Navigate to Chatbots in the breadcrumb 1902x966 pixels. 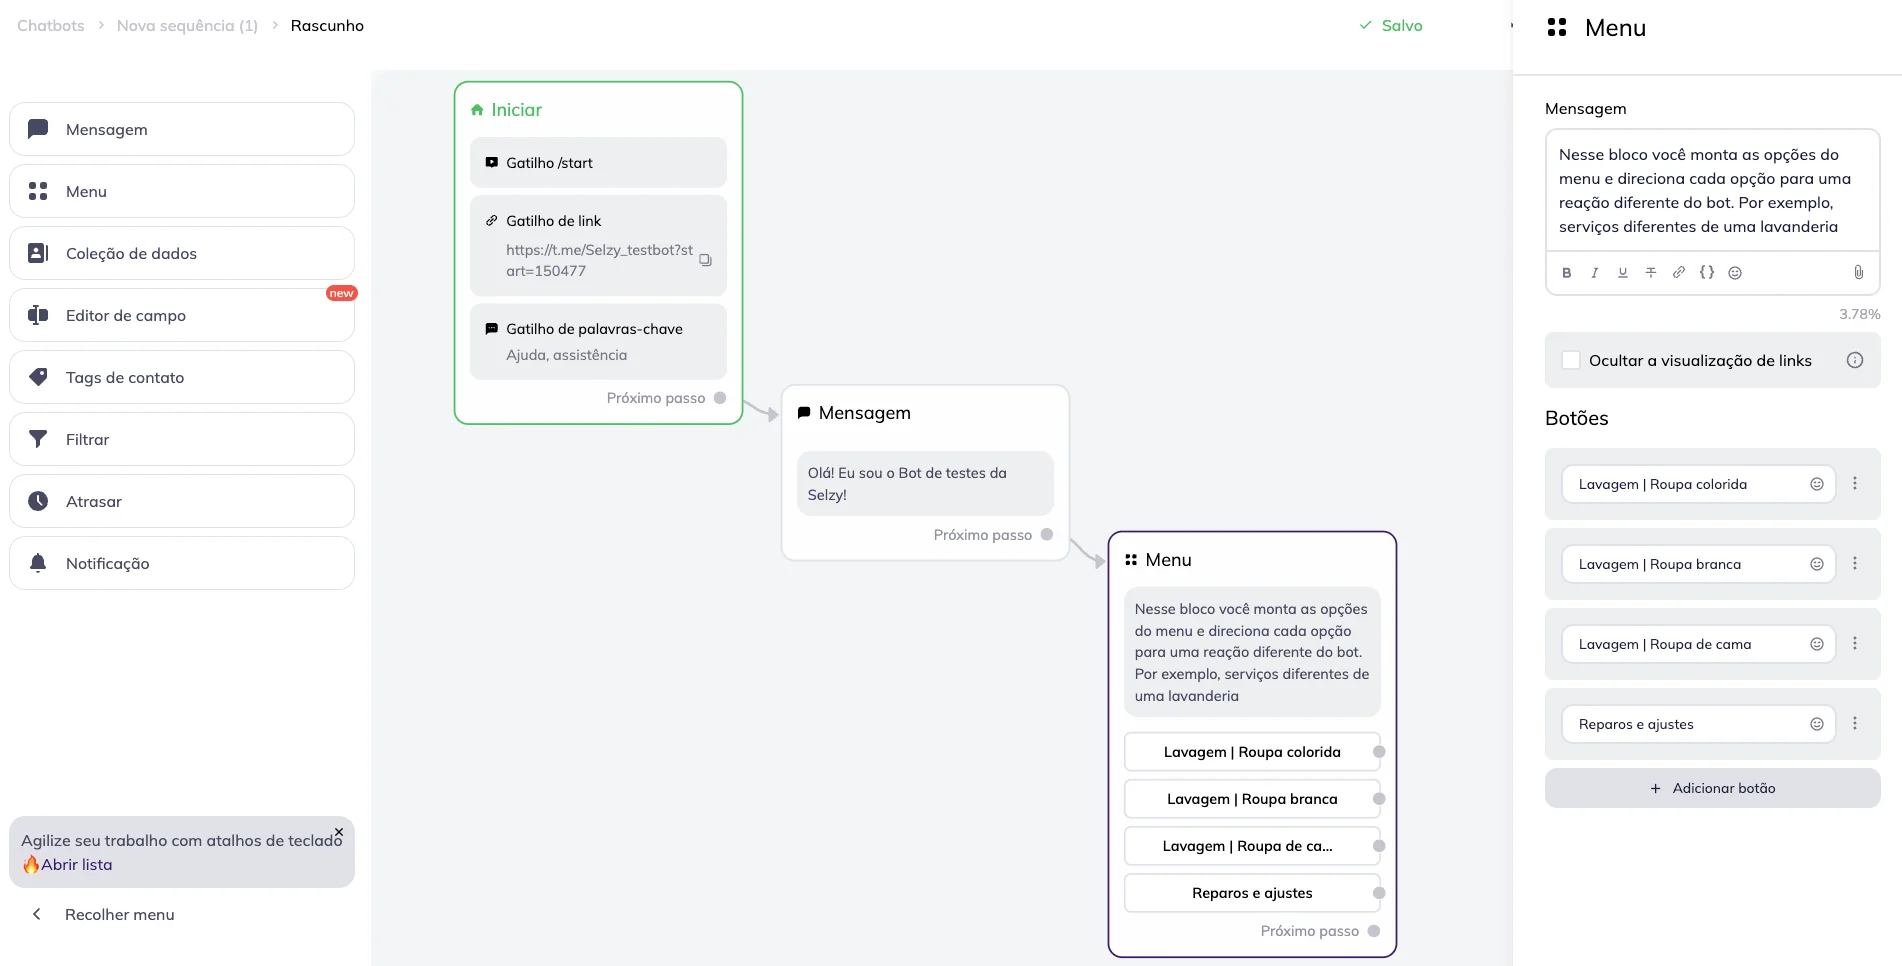pyautogui.click(x=50, y=25)
